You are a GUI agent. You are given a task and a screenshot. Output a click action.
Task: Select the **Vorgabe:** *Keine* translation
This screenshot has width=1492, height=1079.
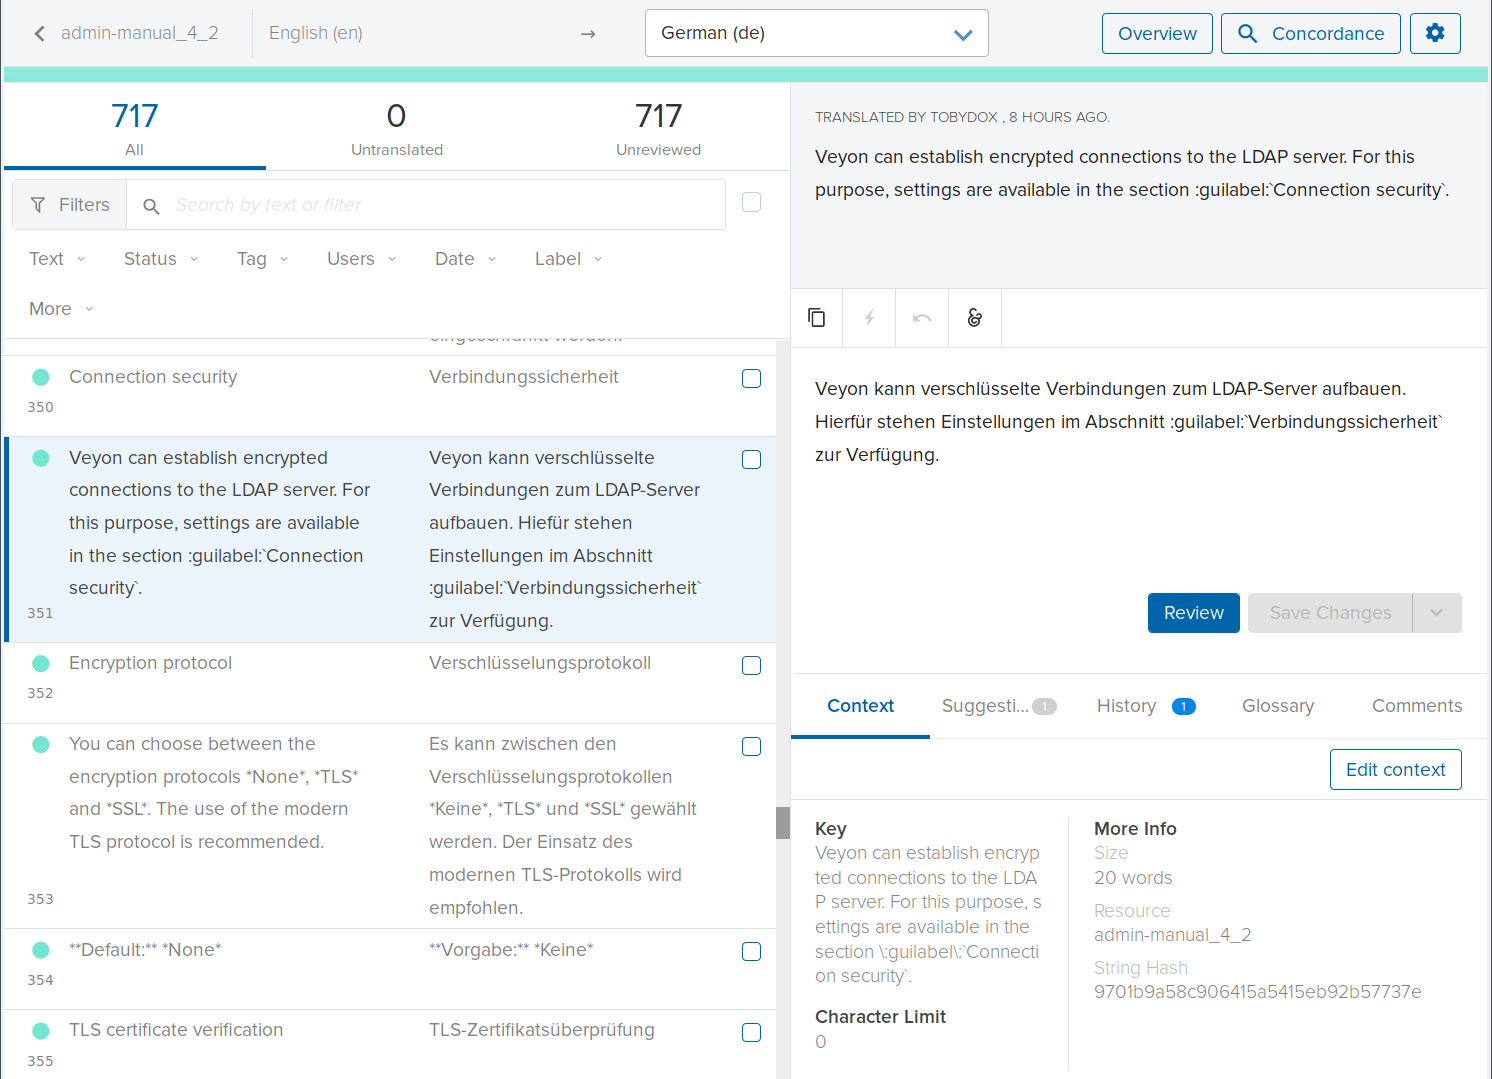(511, 950)
